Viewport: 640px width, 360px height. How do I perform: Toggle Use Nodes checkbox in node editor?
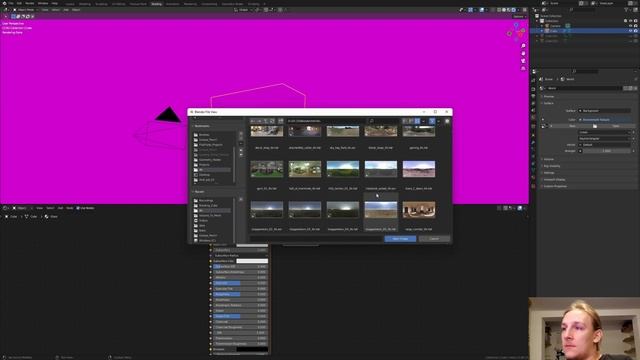pos(78,208)
